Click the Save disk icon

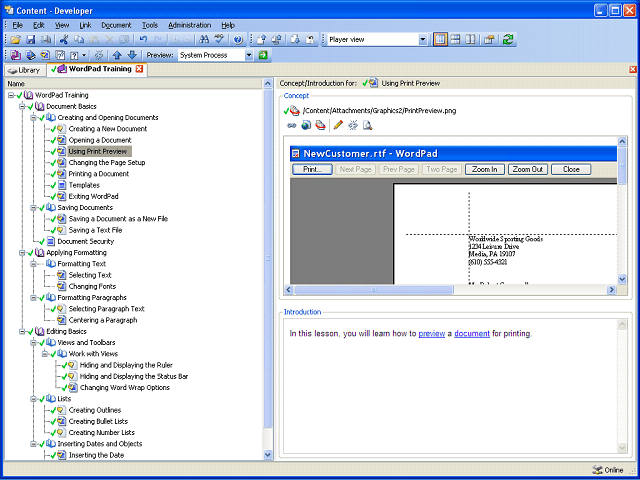pos(31,40)
